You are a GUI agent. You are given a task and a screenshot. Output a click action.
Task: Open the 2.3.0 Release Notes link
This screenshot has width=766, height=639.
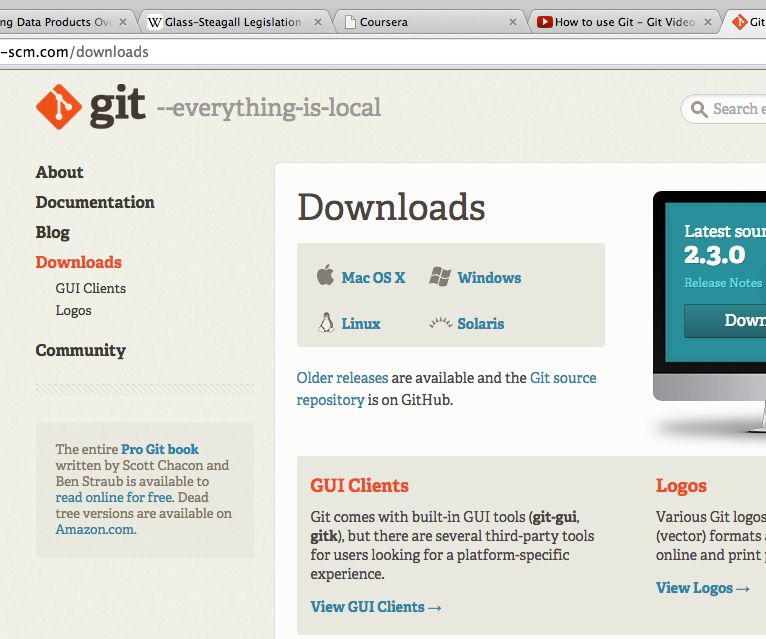[x=723, y=283]
